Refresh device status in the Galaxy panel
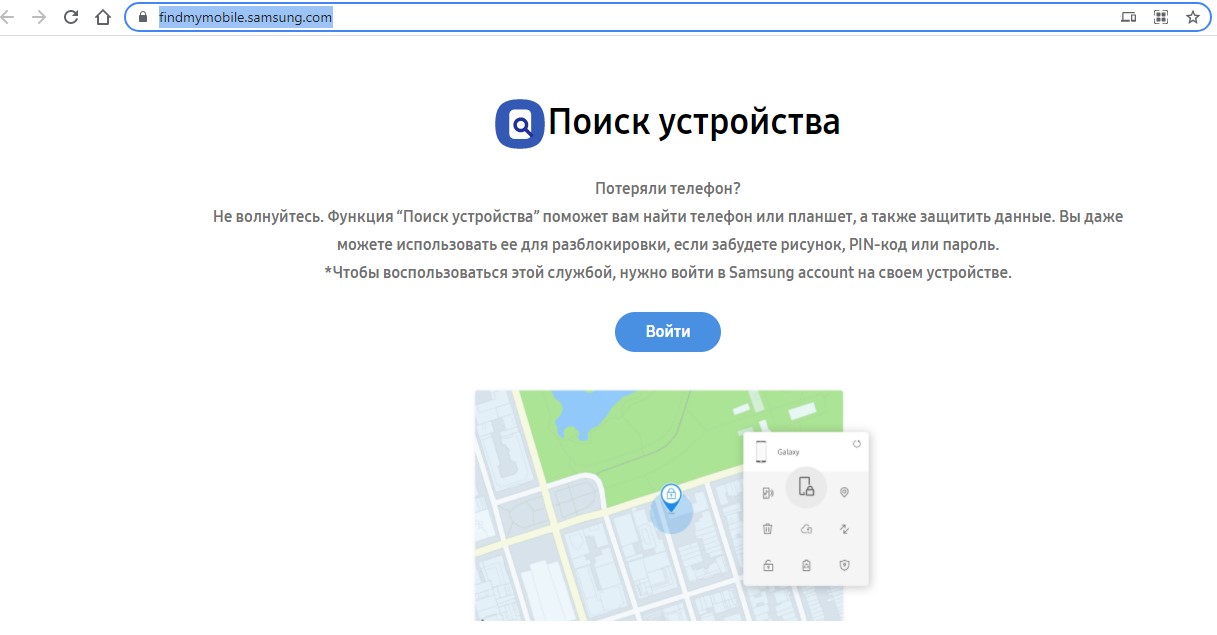The height and width of the screenshot is (635, 1217). (856, 444)
